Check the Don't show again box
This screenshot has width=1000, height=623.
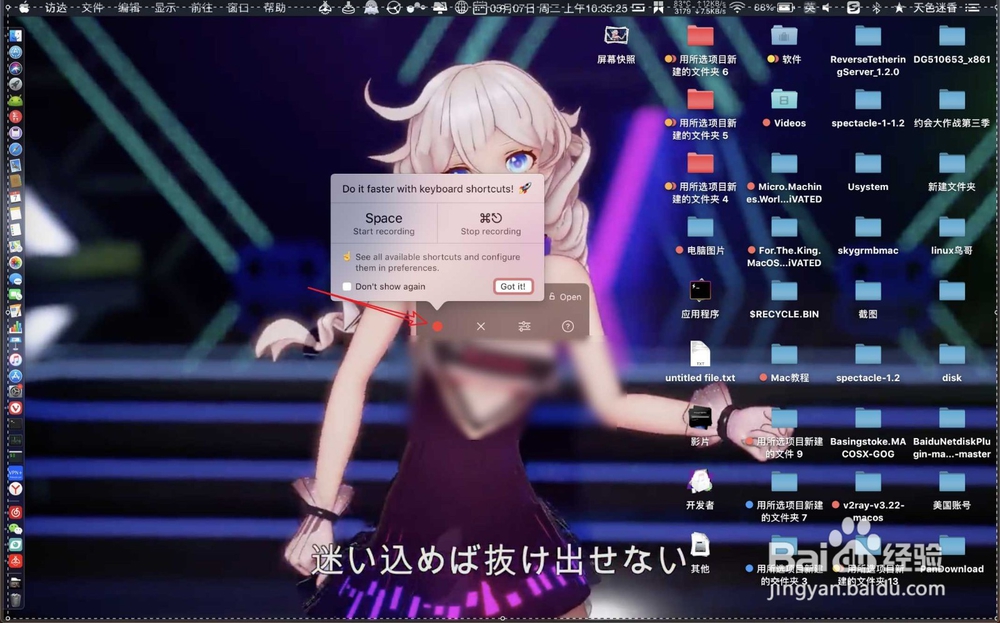point(347,286)
